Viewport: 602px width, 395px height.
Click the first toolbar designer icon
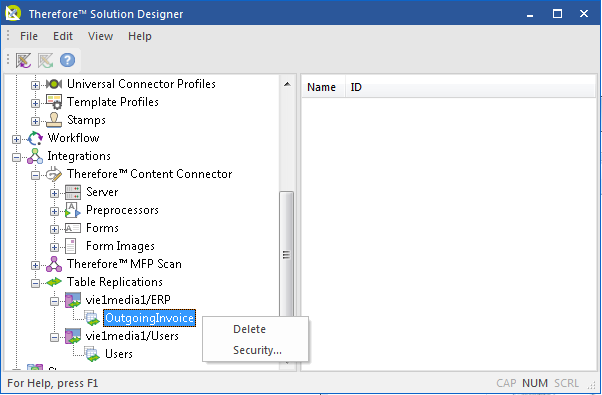(23, 61)
